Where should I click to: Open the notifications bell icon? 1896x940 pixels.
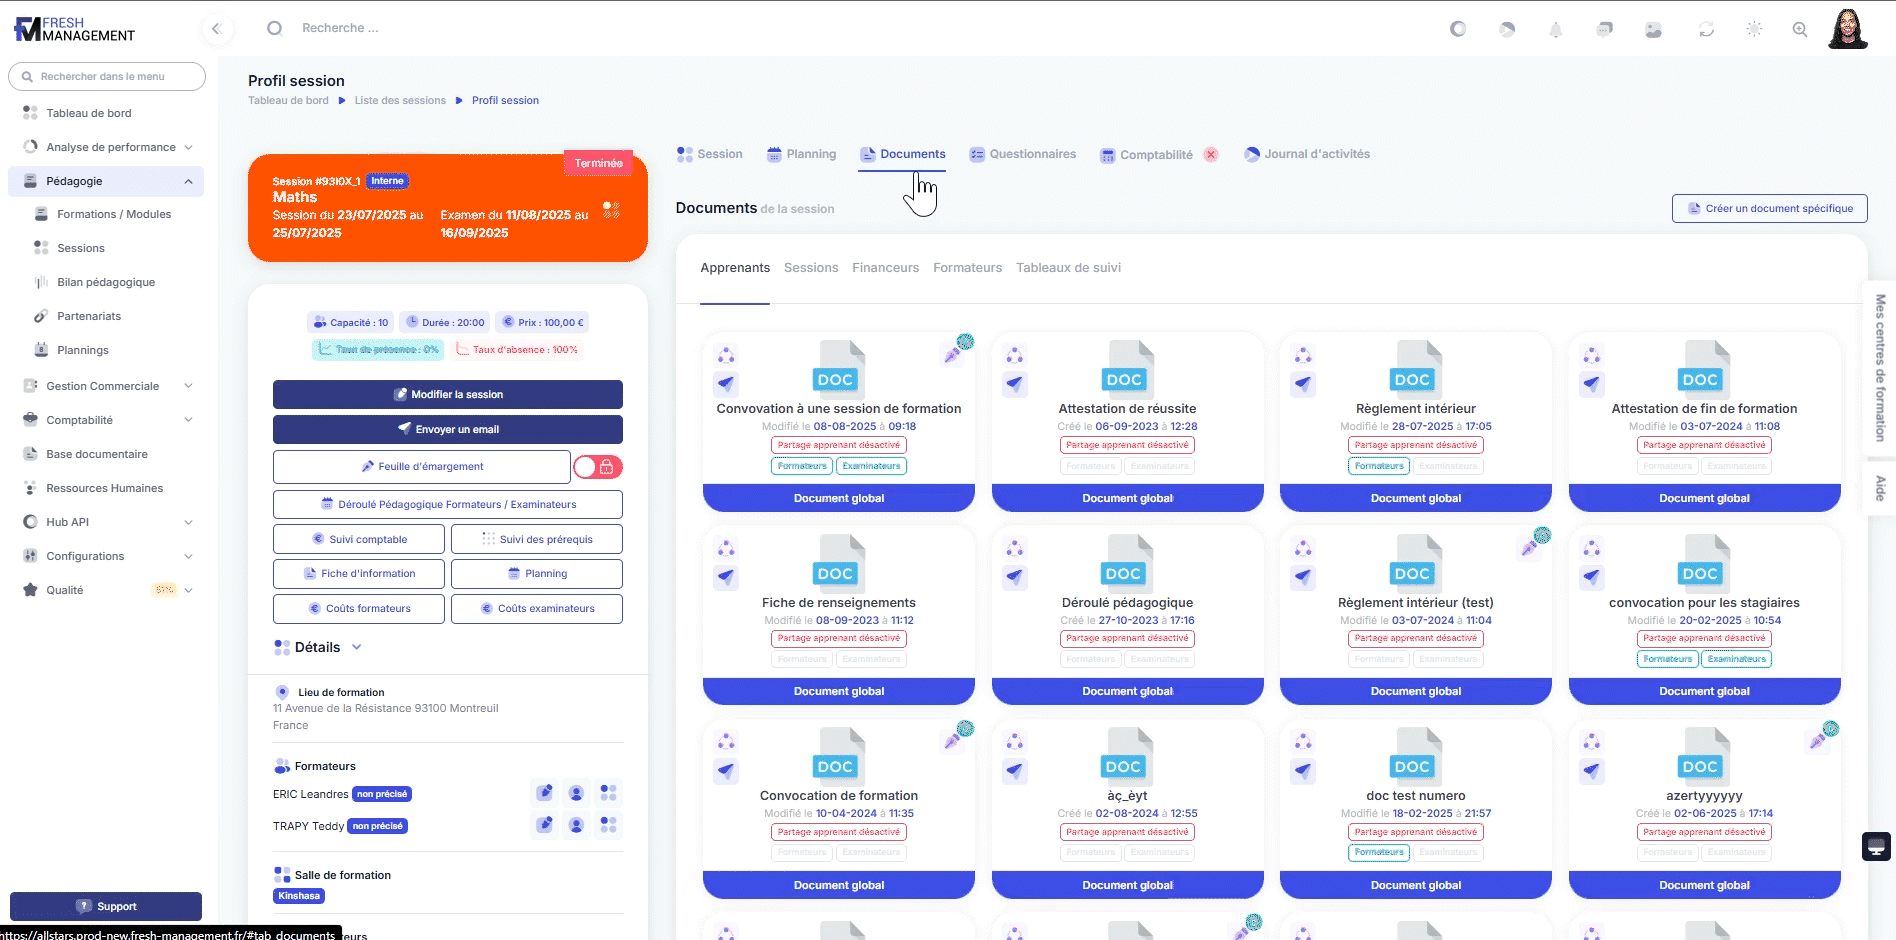point(1555,30)
